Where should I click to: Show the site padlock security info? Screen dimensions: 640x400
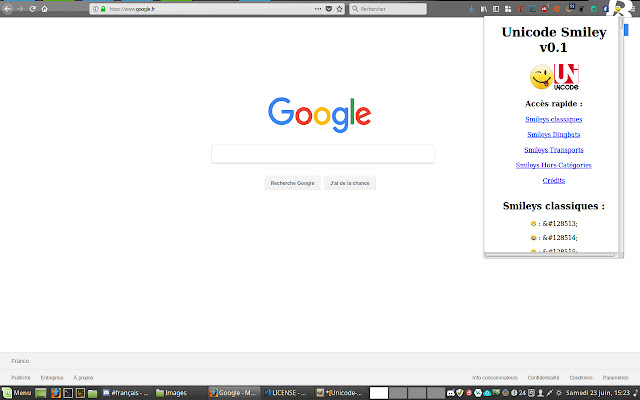point(103,9)
